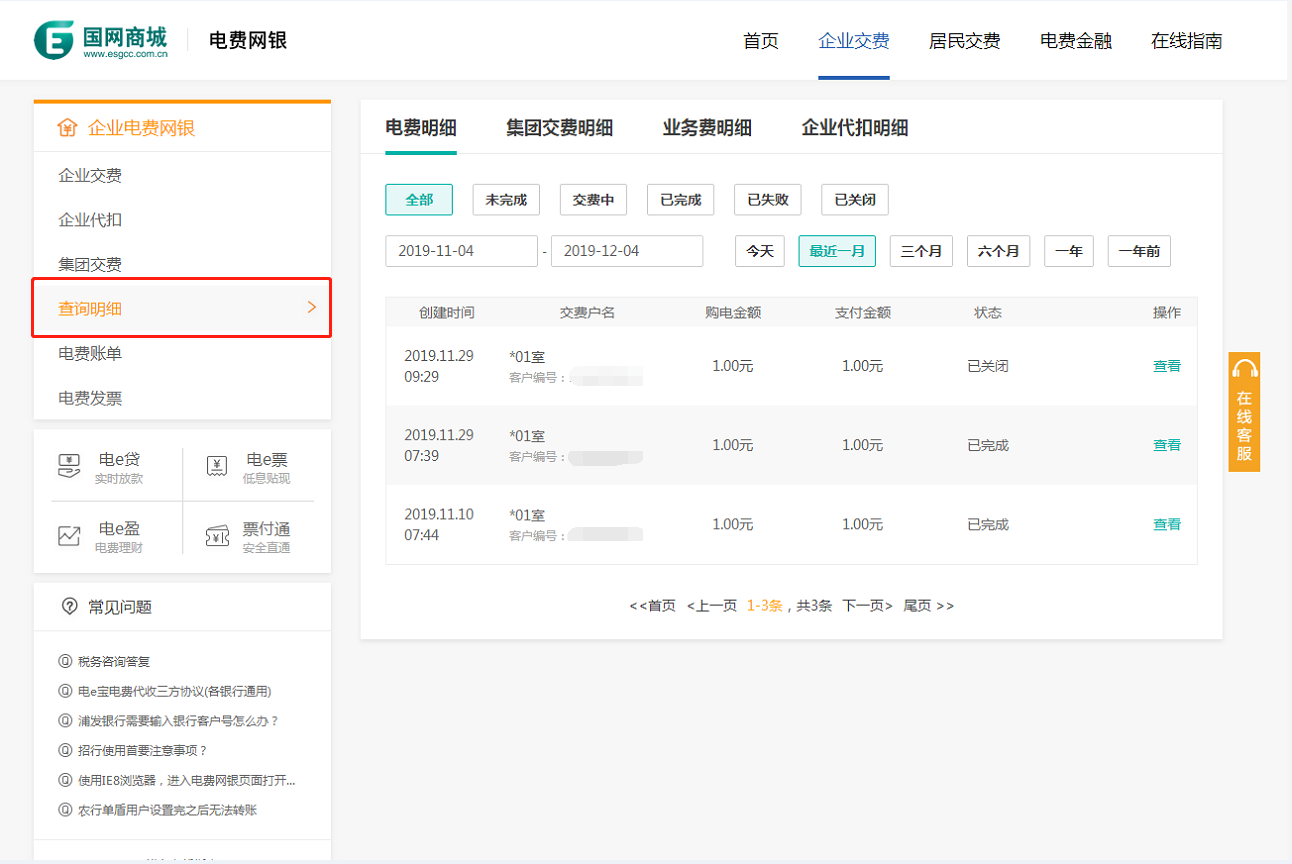Viewport: 1292px width, 864px height.
Task: Open FAQ 农行单盾用户设置完之后无法转账
Action: tap(167, 810)
